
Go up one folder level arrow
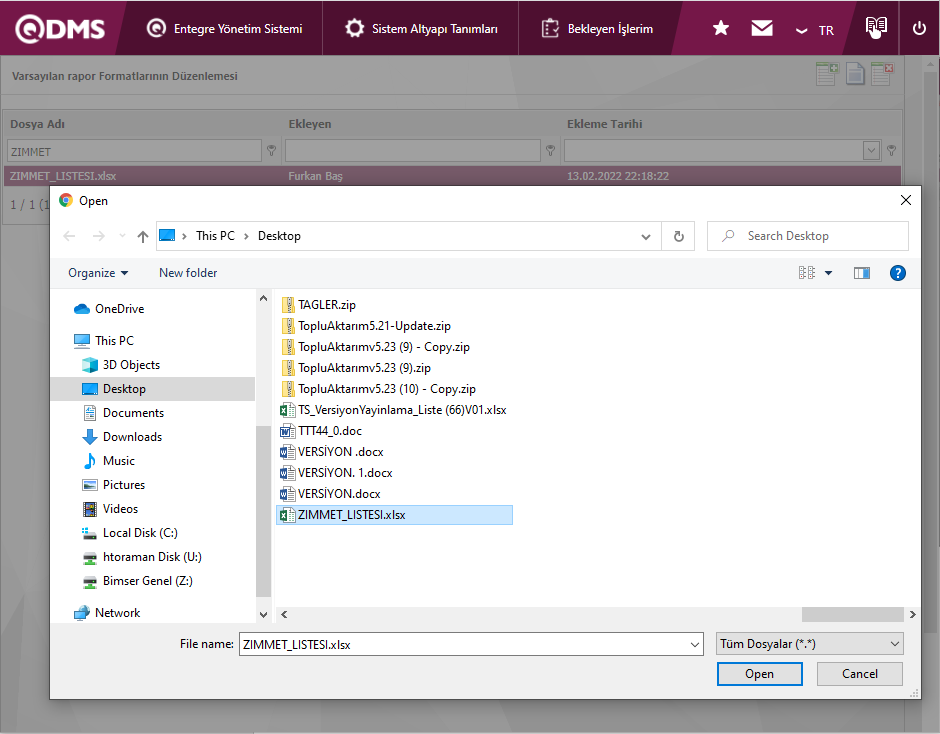tap(143, 236)
